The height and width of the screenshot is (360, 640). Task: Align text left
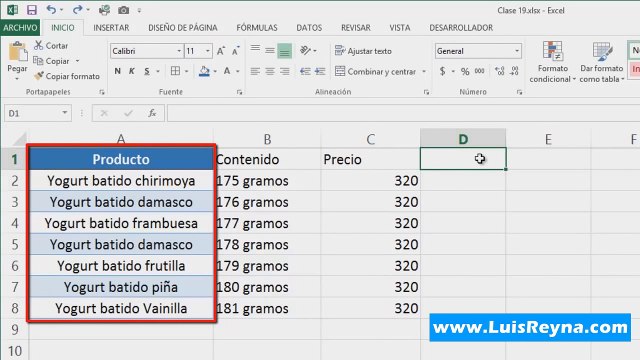point(255,71)
